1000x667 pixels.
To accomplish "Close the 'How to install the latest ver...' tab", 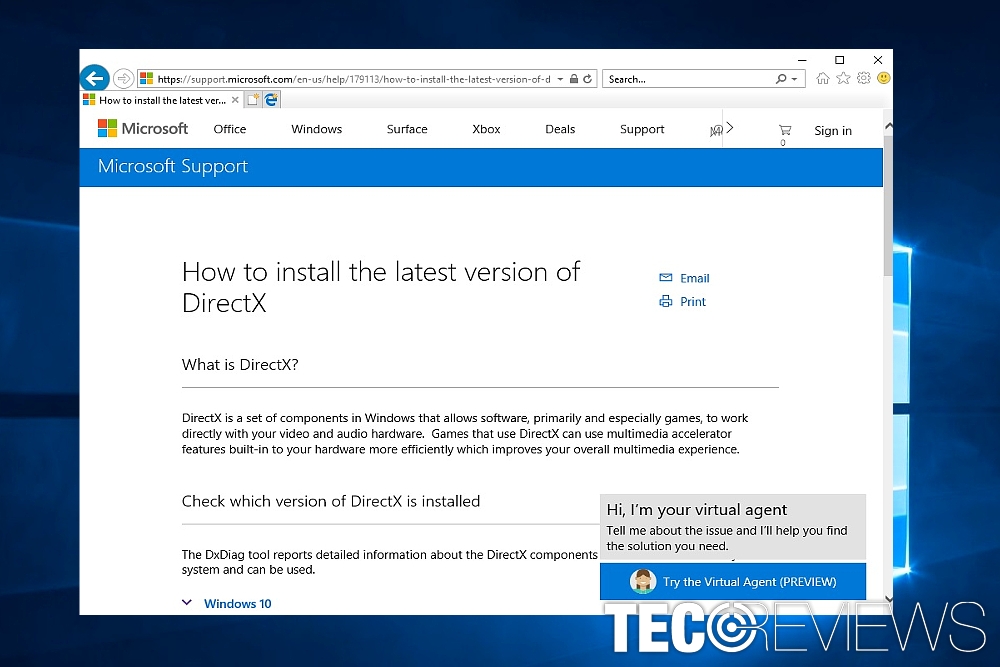I will [x=235, y=100].
